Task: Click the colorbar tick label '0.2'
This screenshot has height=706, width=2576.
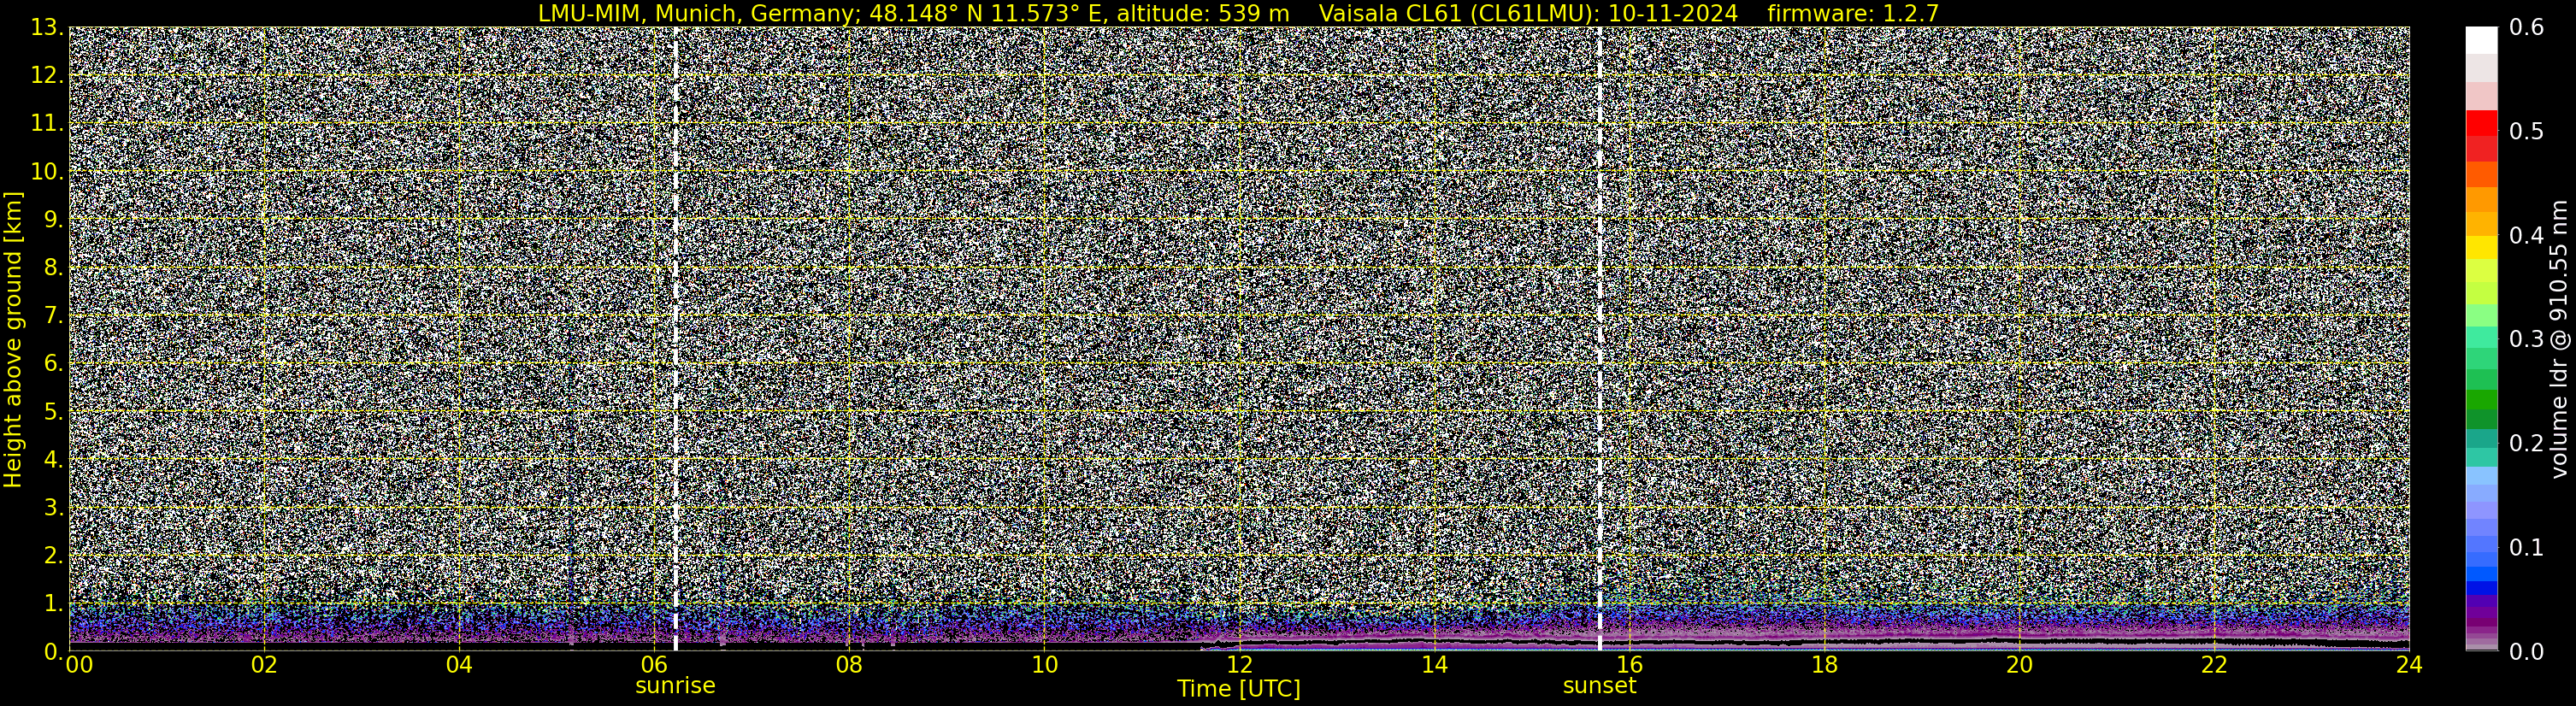Action: 2526,444
